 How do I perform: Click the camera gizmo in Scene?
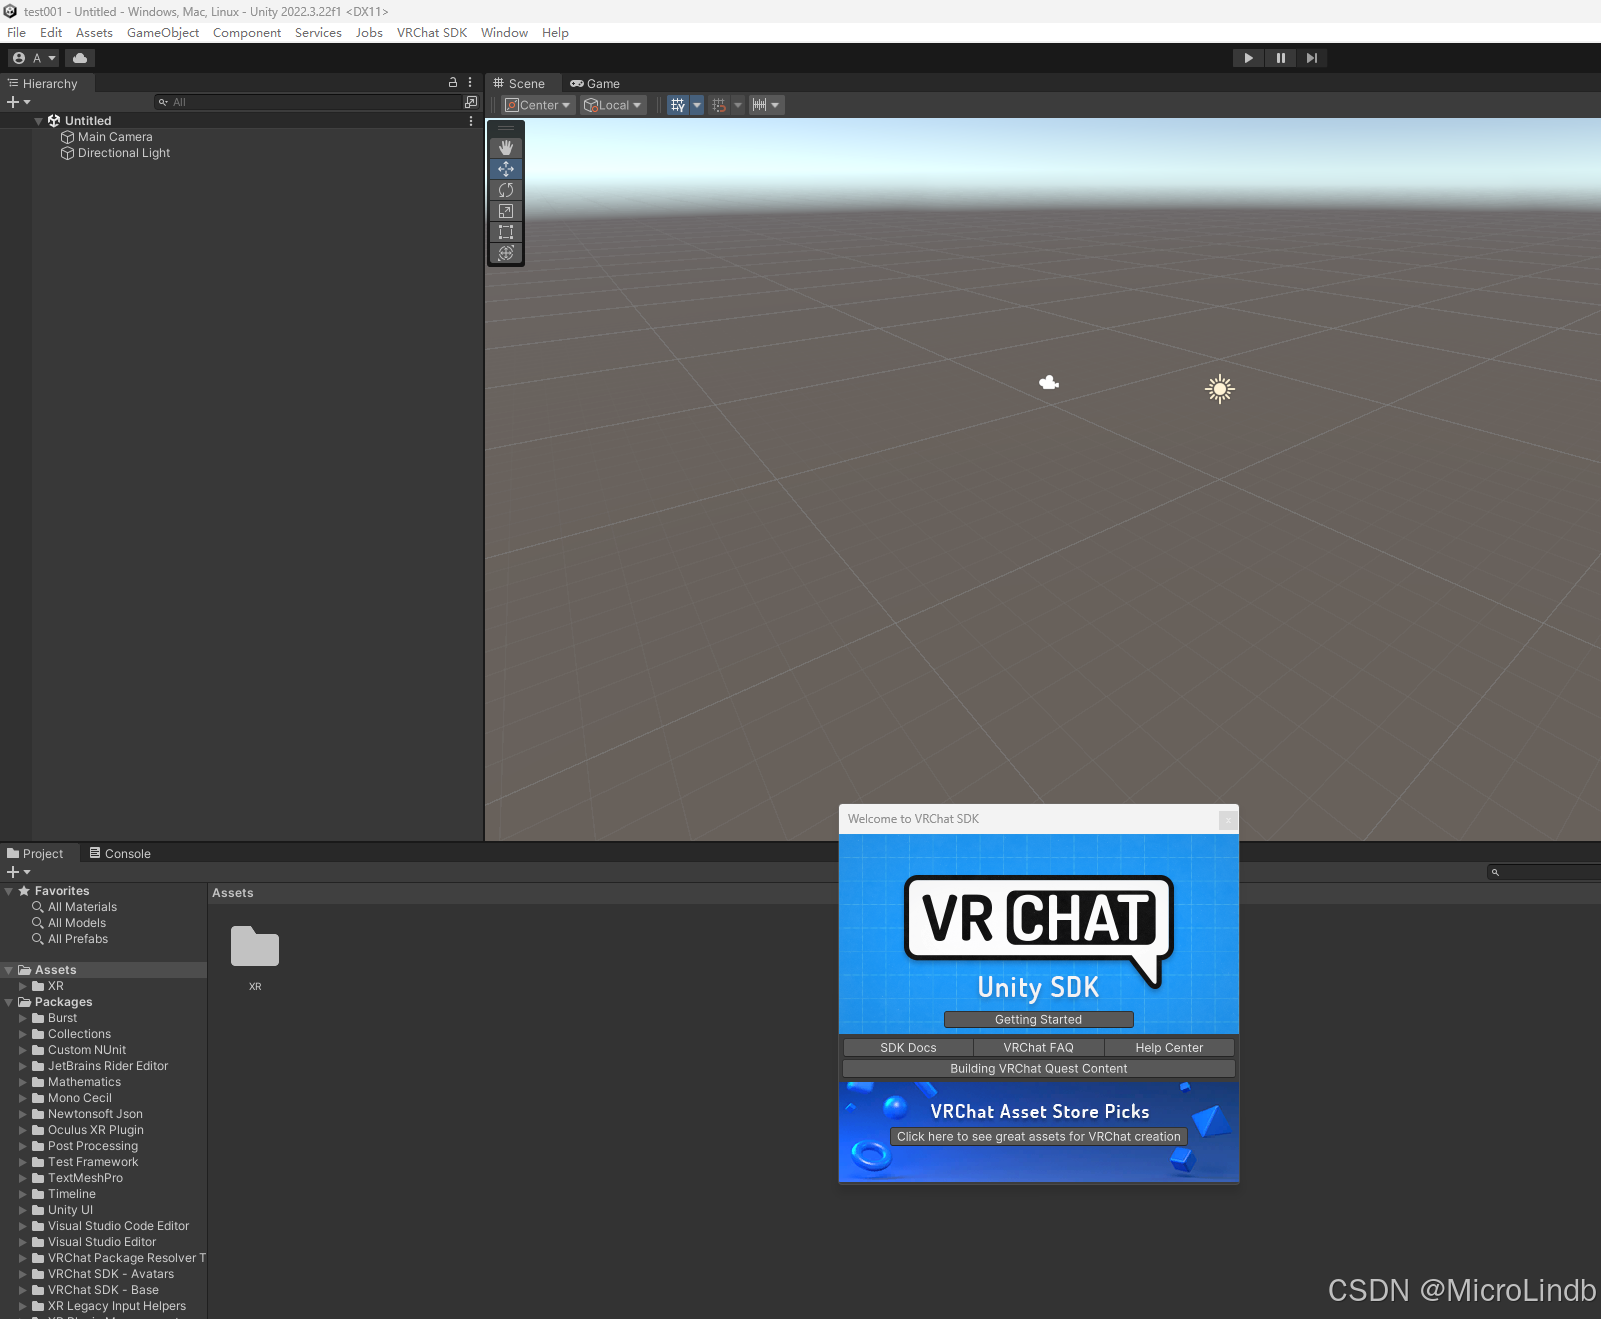tap(1049, 382)
